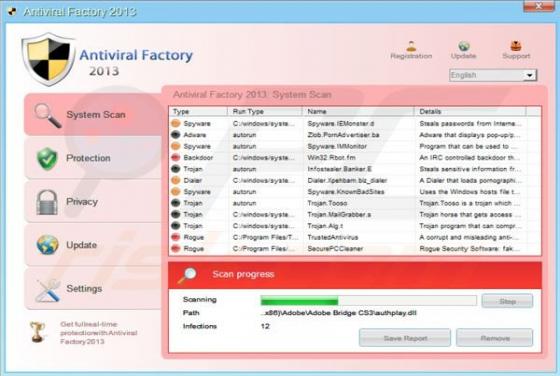This screenshot has height=376, width=560.
Task: Open the English language dropdown
Action: pos(493,75)
